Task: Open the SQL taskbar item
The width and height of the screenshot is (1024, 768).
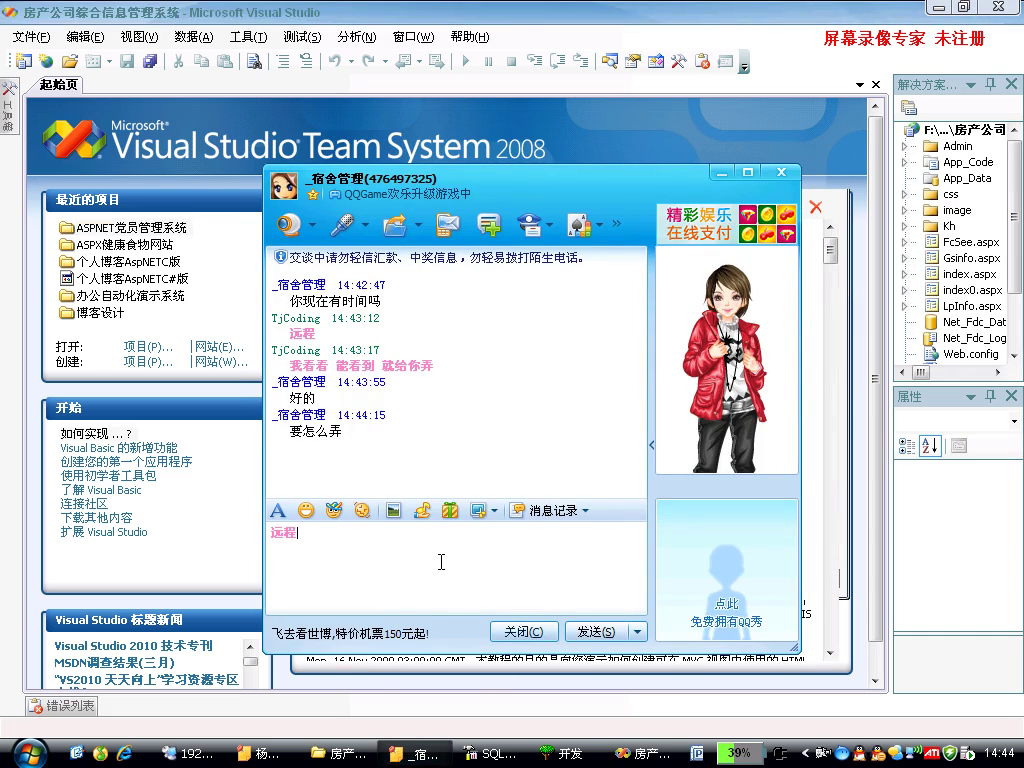Action: tap(489, 754)
